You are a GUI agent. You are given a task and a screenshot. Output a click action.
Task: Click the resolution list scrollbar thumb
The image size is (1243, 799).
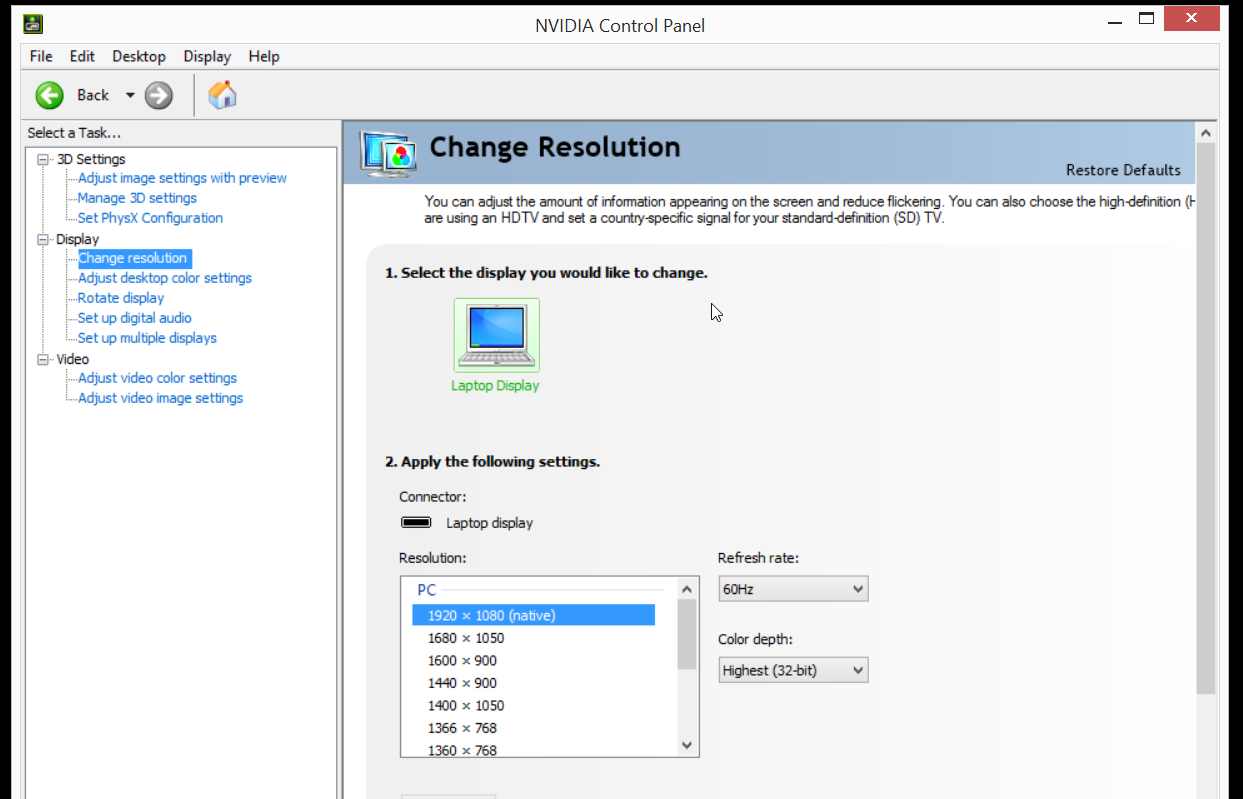[x=686, y=633]
